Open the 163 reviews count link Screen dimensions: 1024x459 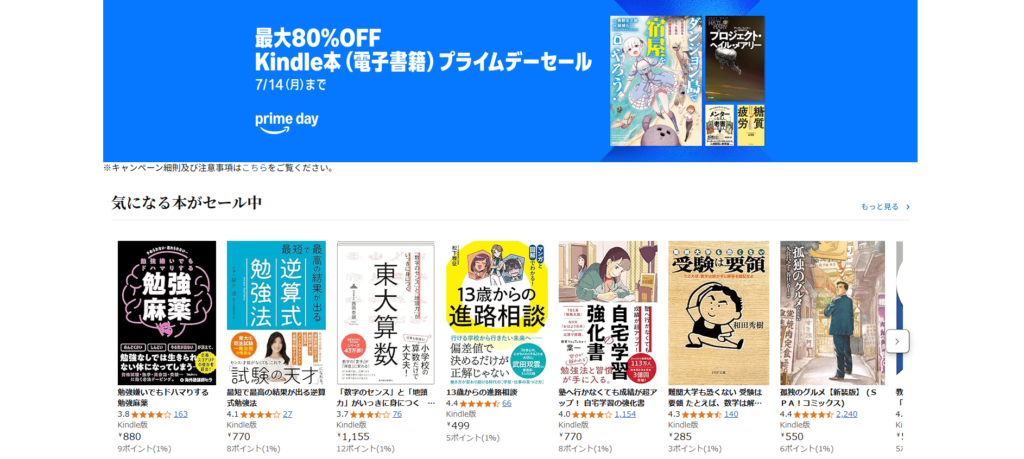181,414
